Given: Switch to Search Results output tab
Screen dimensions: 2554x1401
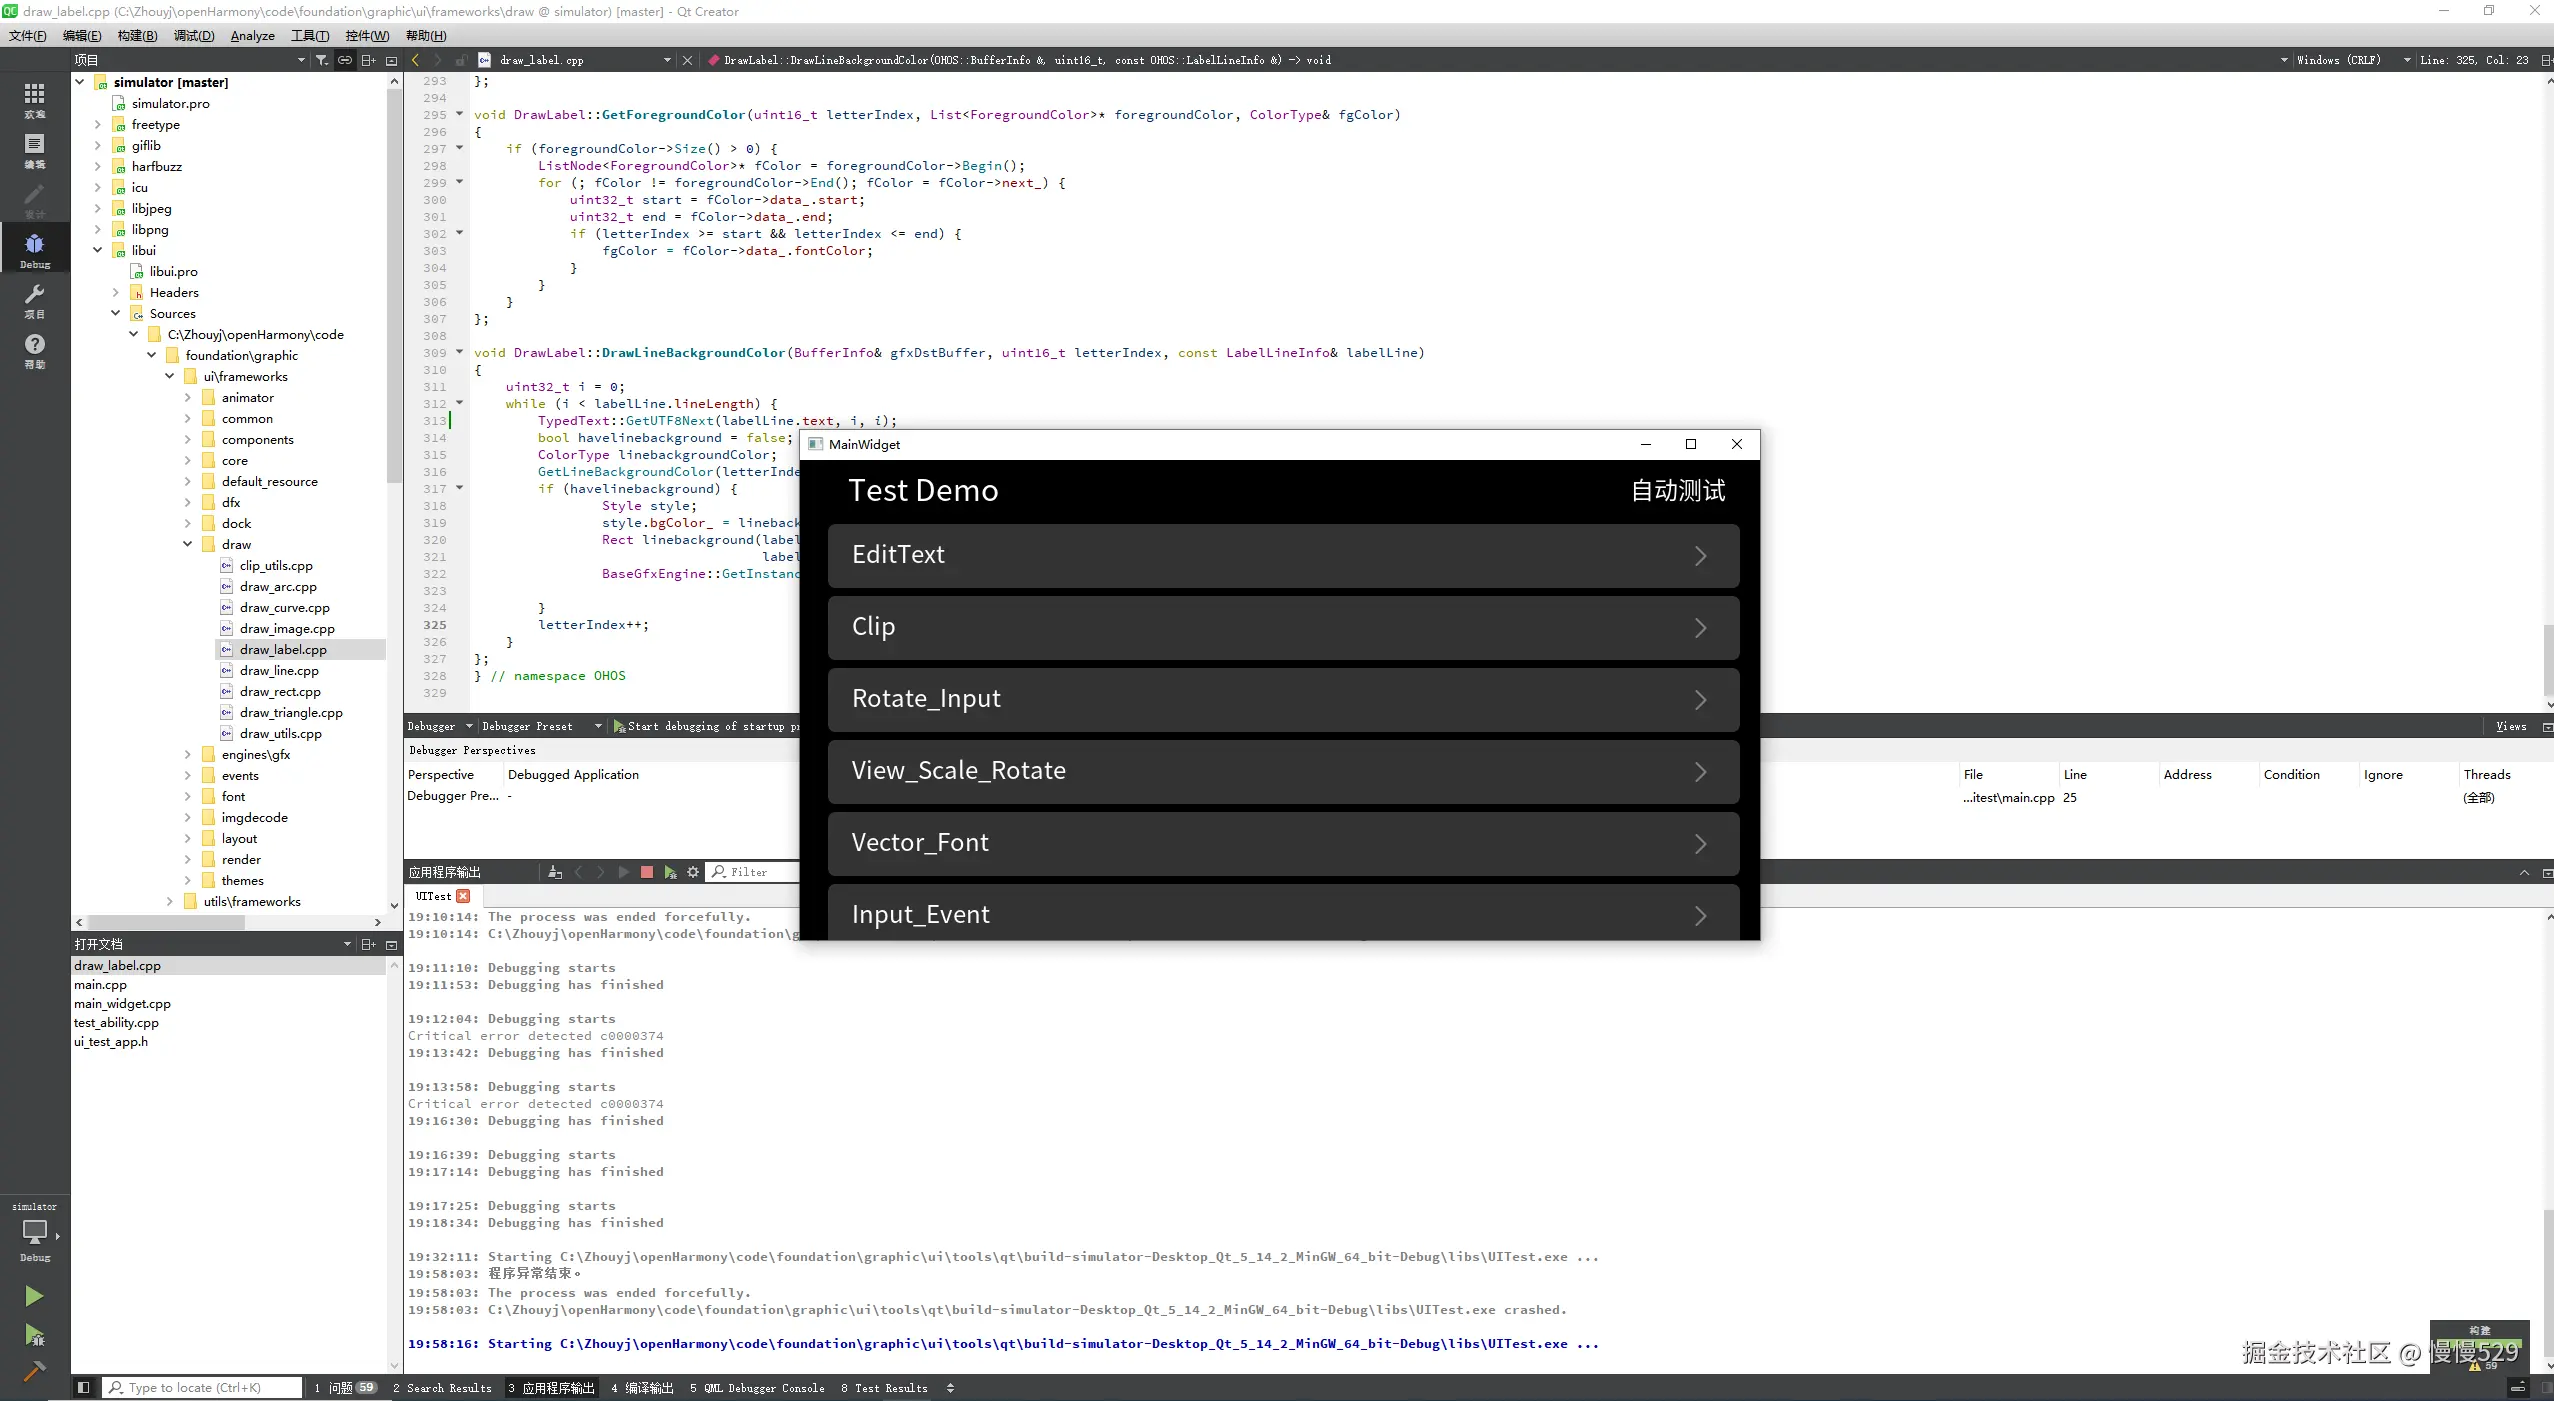Looking at the screenshot, I should (442, 1388).
